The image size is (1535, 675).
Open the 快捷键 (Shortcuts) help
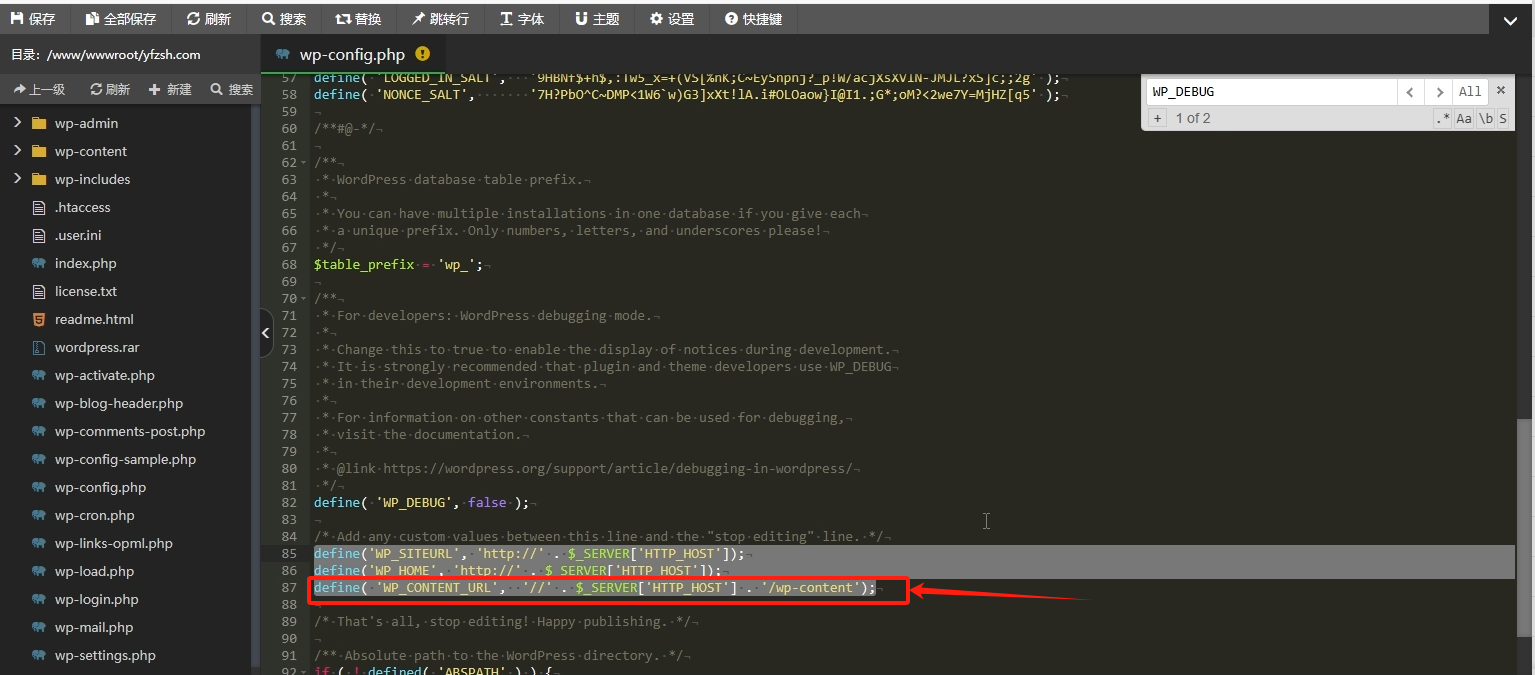753,19
